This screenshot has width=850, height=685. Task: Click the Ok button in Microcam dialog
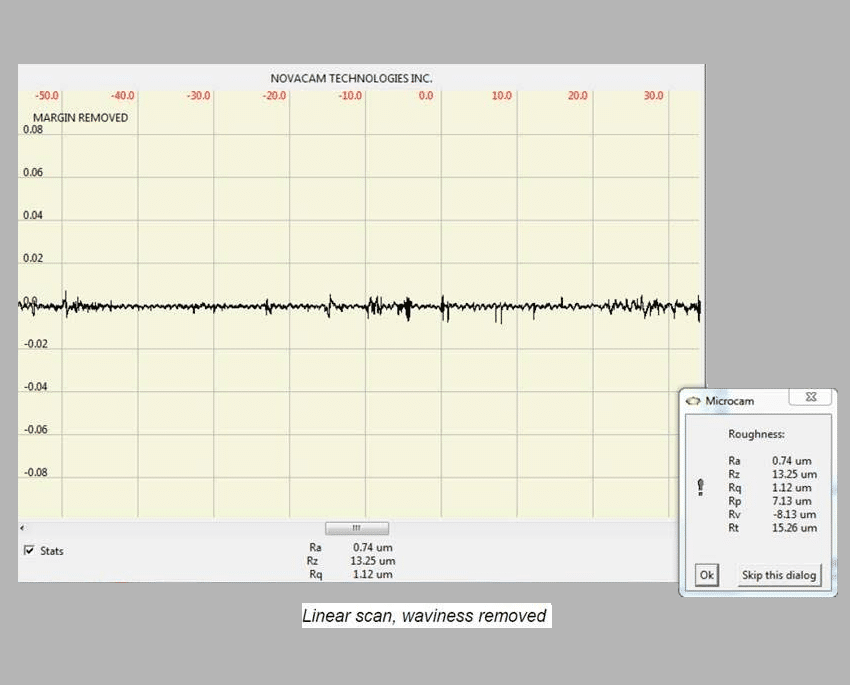pos(706,575)
